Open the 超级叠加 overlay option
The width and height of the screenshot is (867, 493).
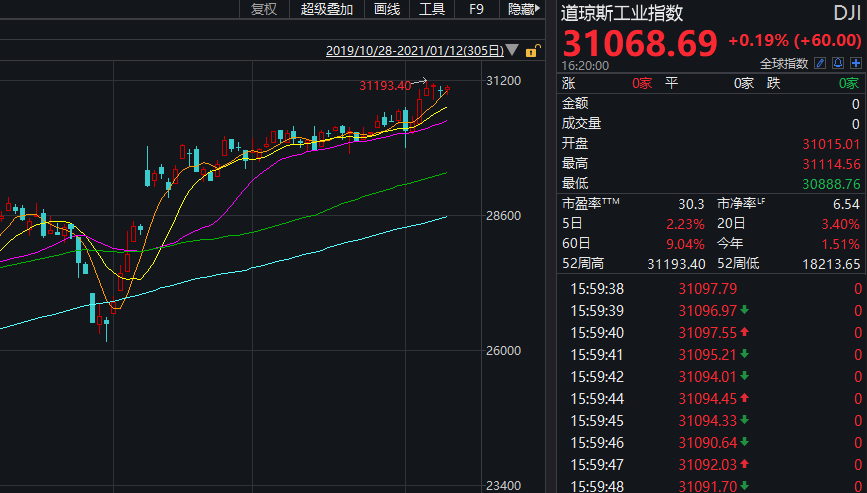327,9
